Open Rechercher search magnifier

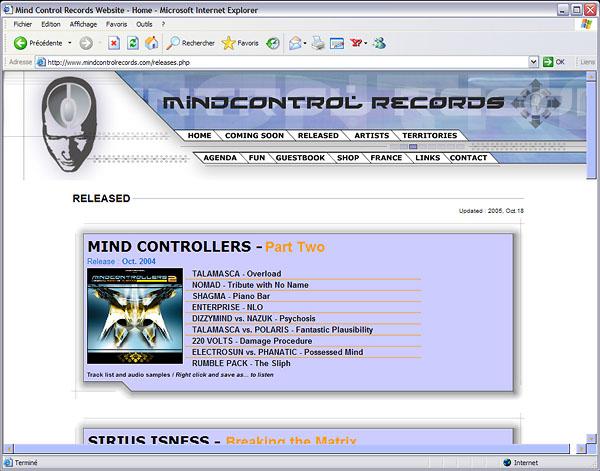tap(173, 43)
